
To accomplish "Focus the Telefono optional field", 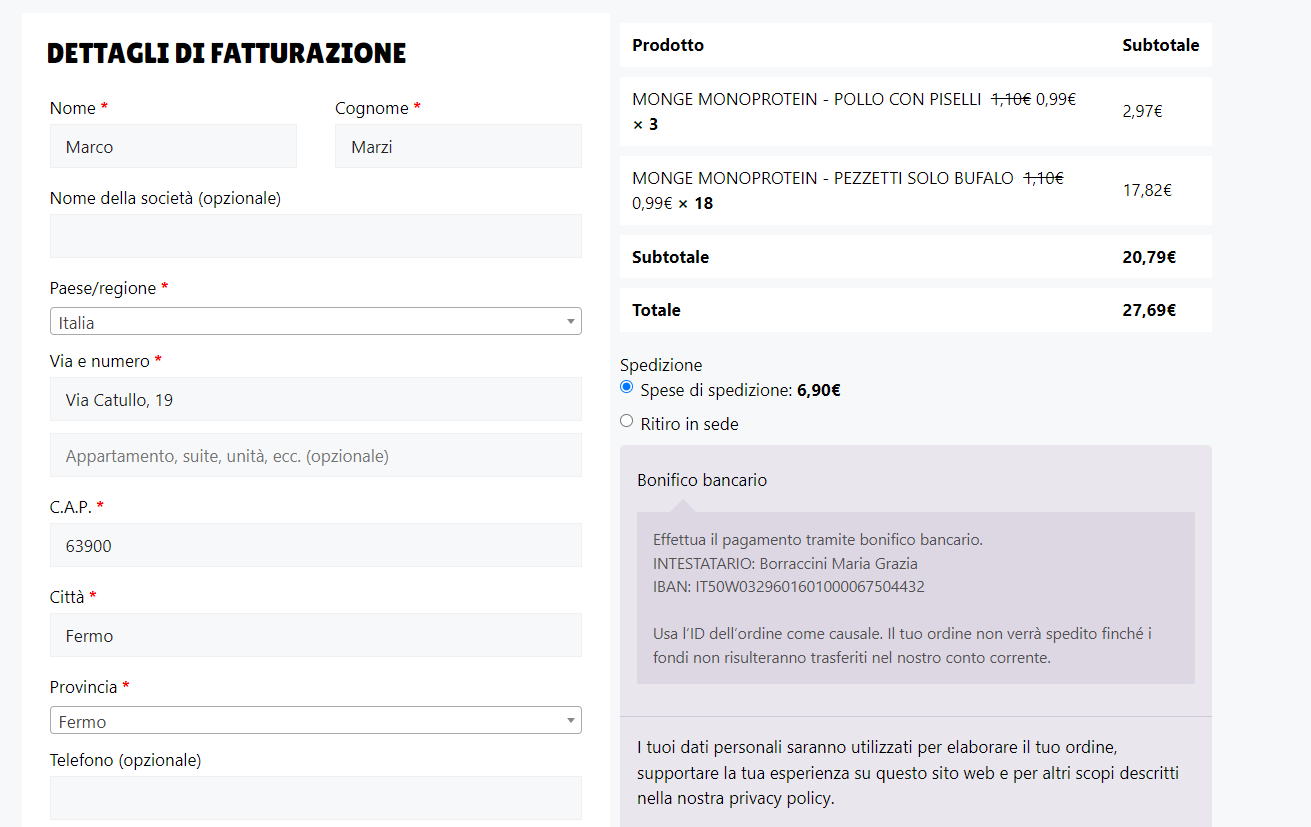I will point(315,798).
